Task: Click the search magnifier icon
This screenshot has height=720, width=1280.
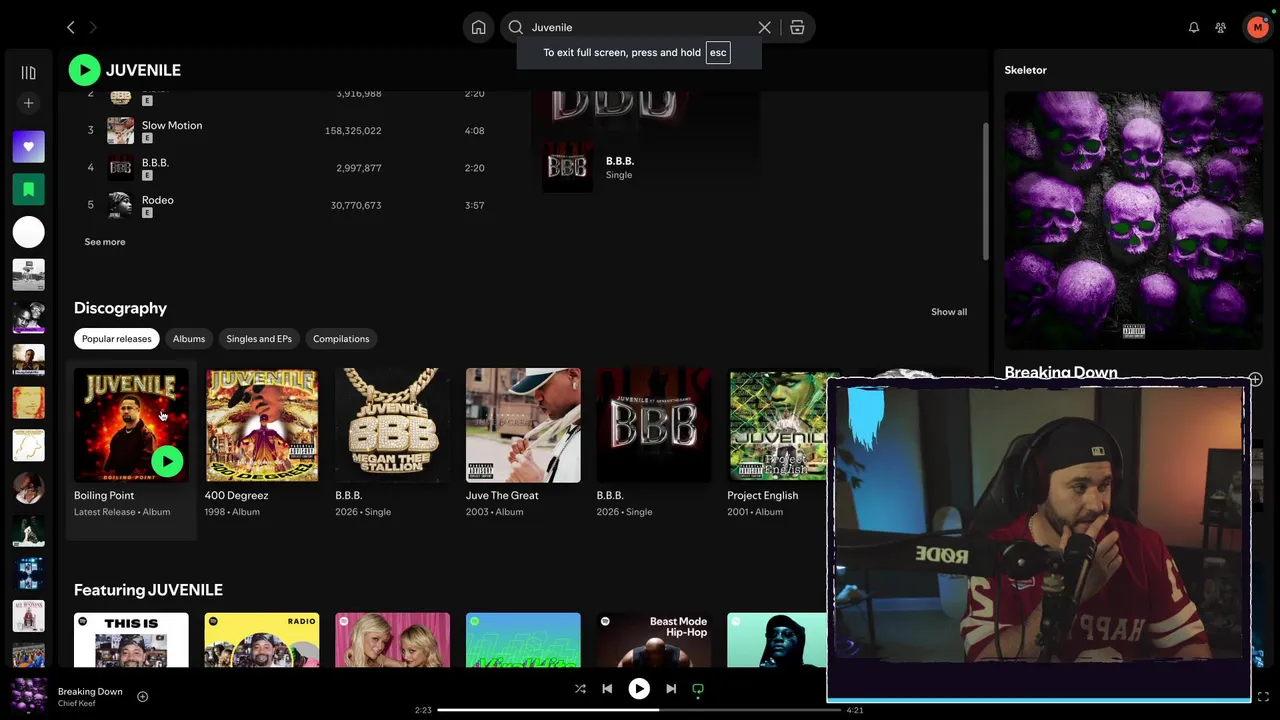Action: [x=516, y=28]
